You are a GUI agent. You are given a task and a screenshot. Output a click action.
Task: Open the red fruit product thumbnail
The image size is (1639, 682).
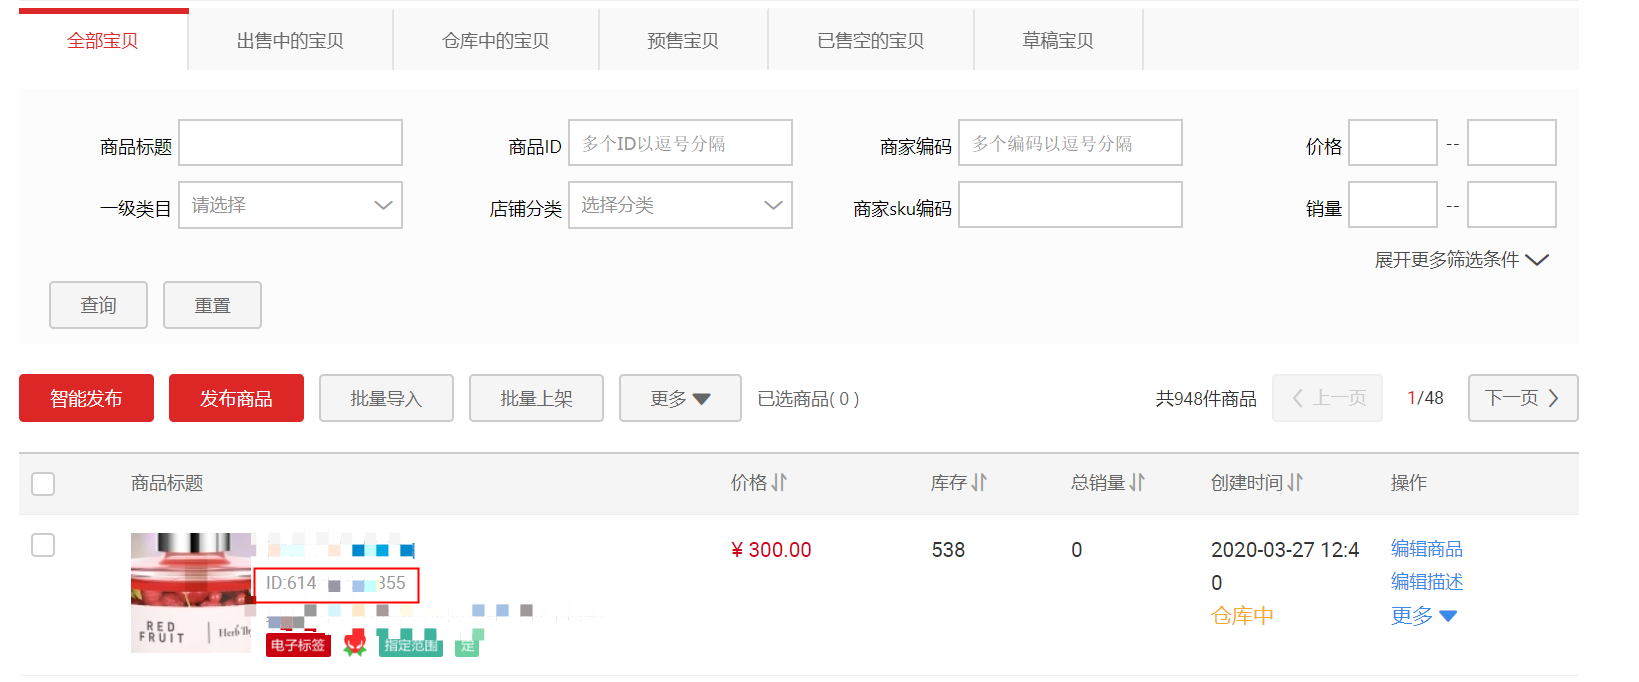click(193, 593)
